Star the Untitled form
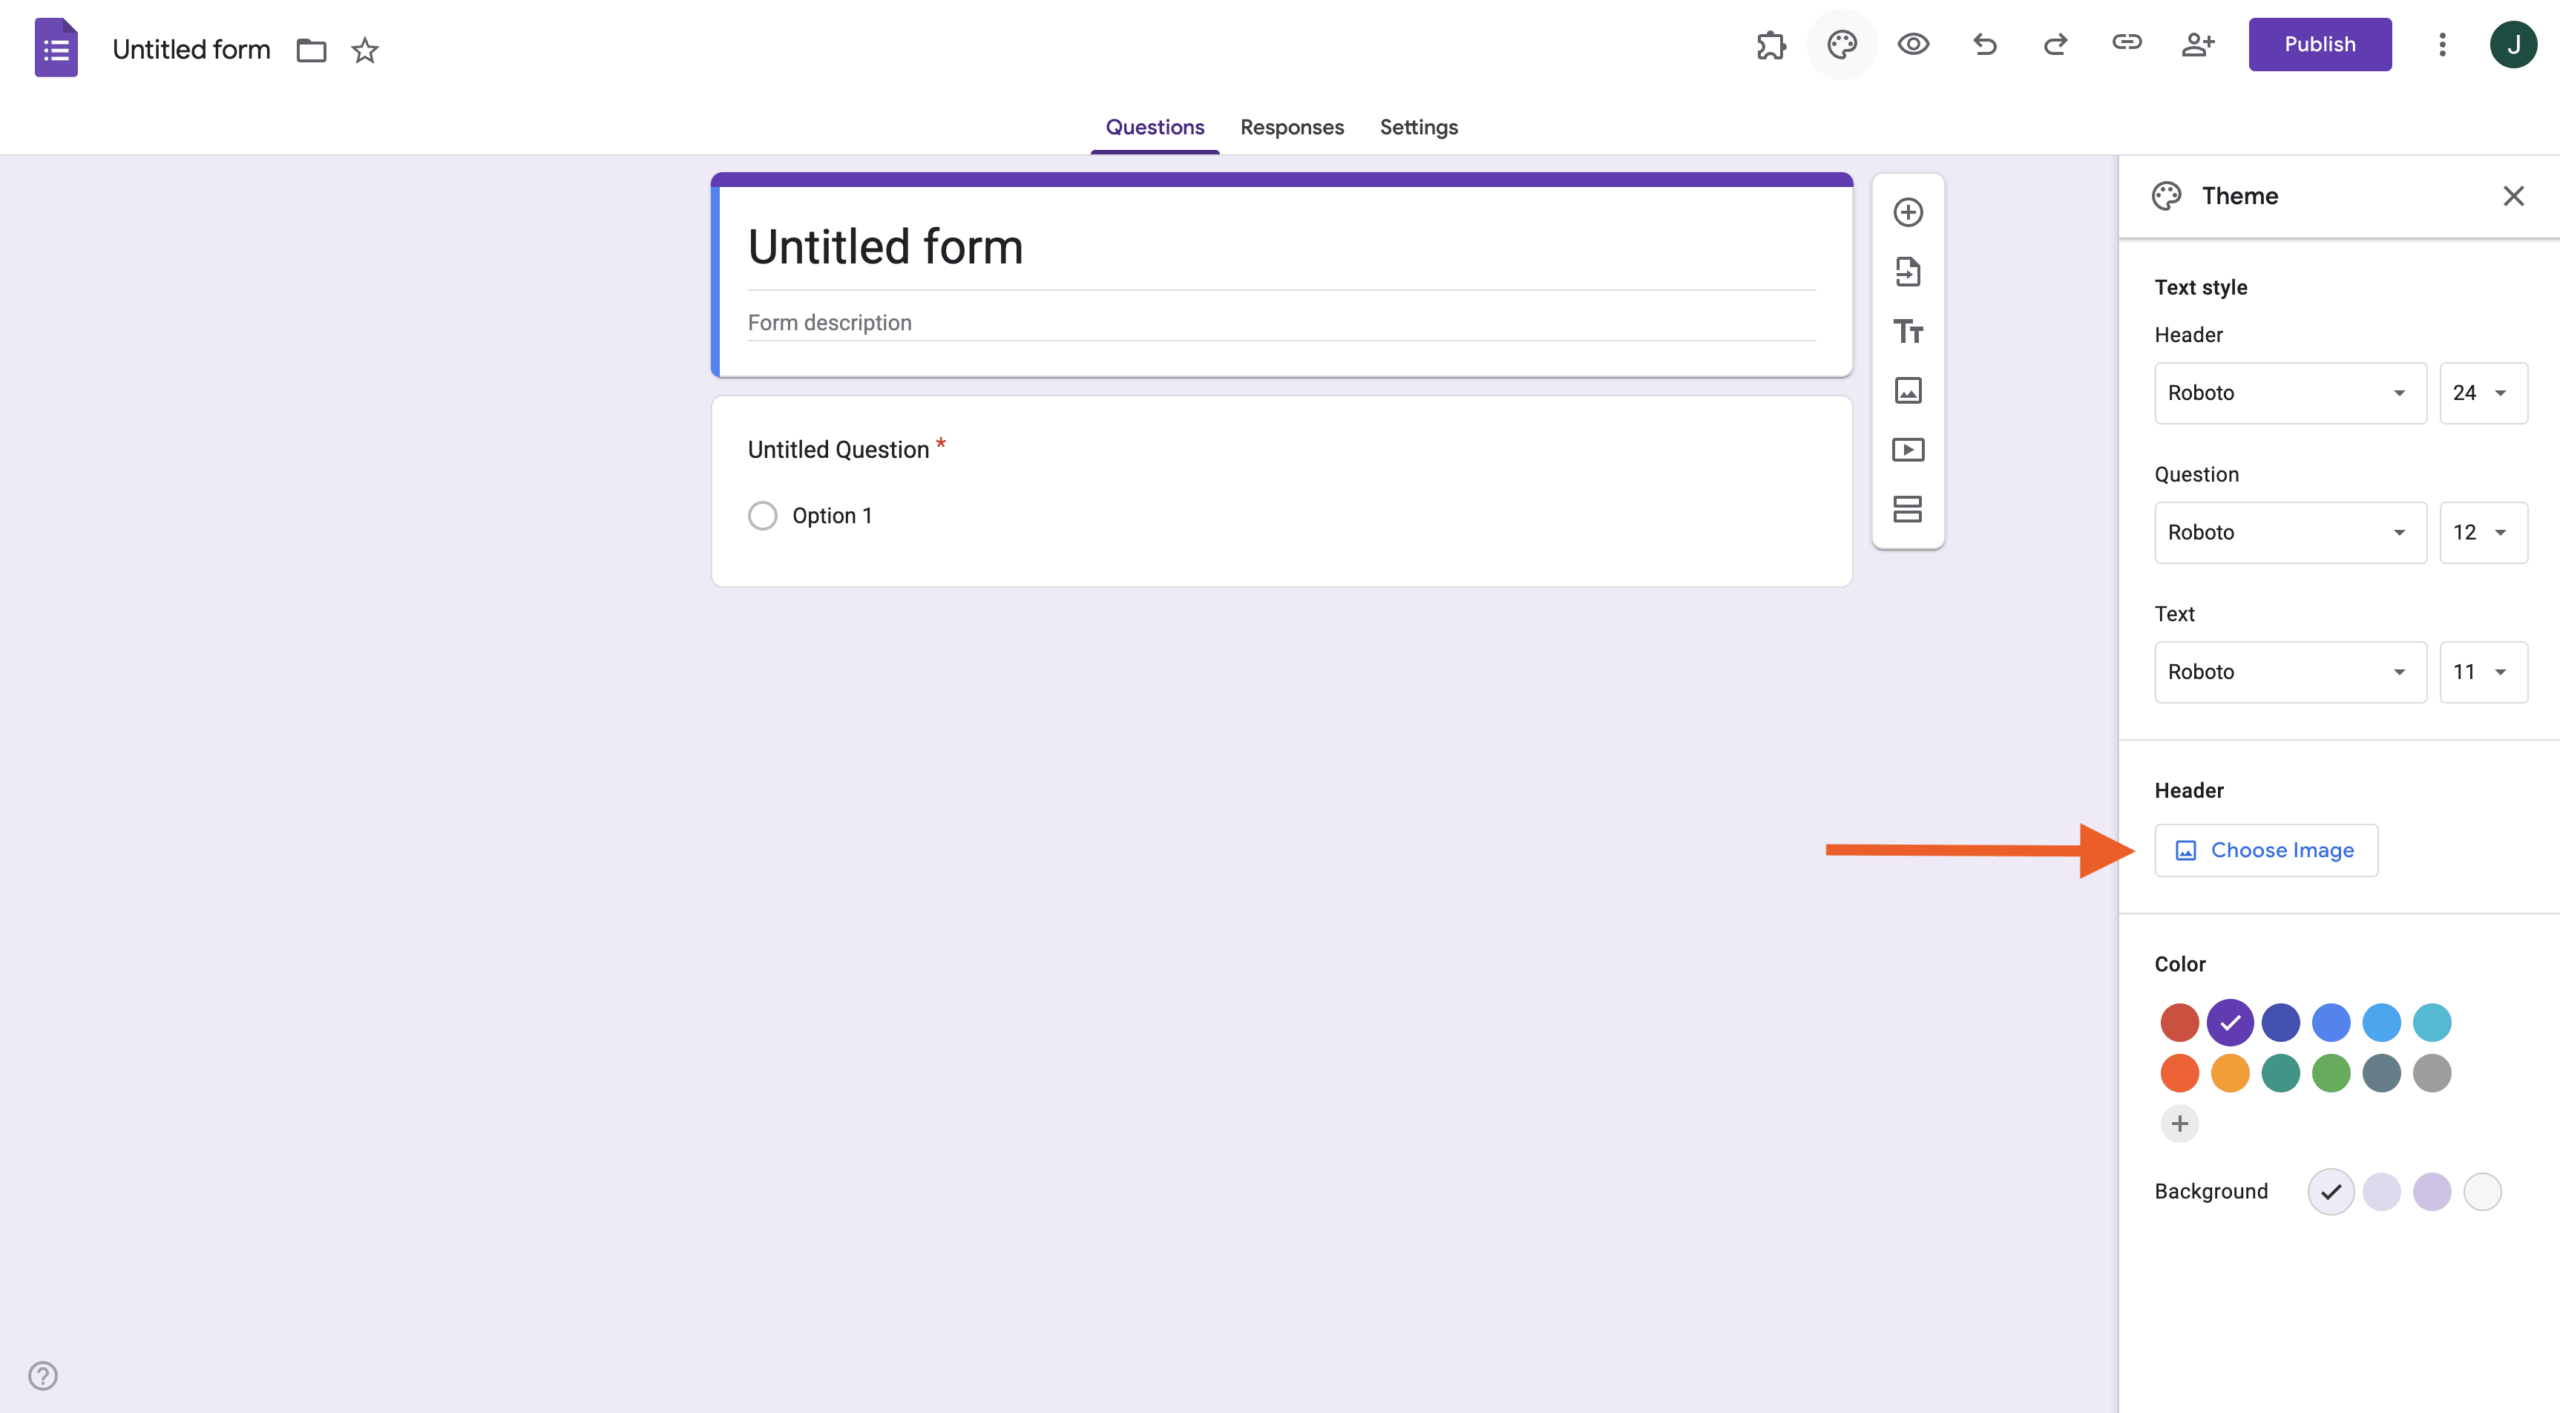The width and height of the screenshot is (2560, 1413). [365, 50]
